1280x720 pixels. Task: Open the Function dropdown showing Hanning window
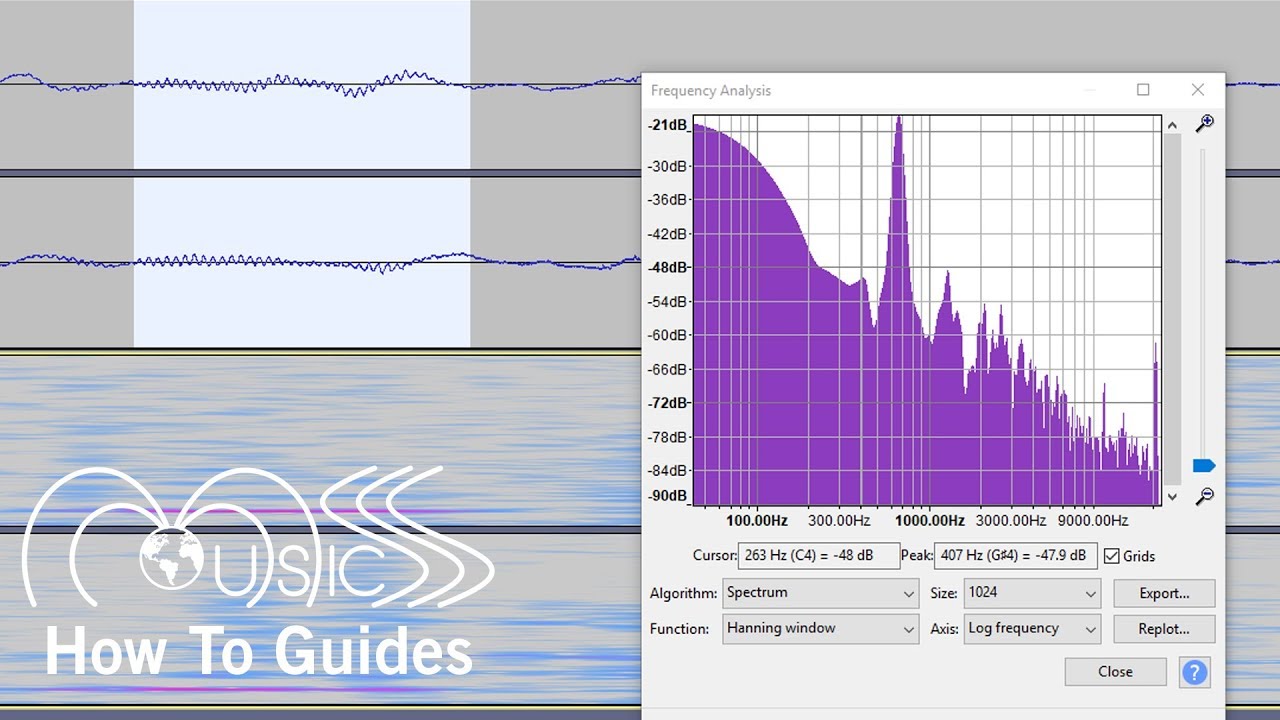click(820, 629)
